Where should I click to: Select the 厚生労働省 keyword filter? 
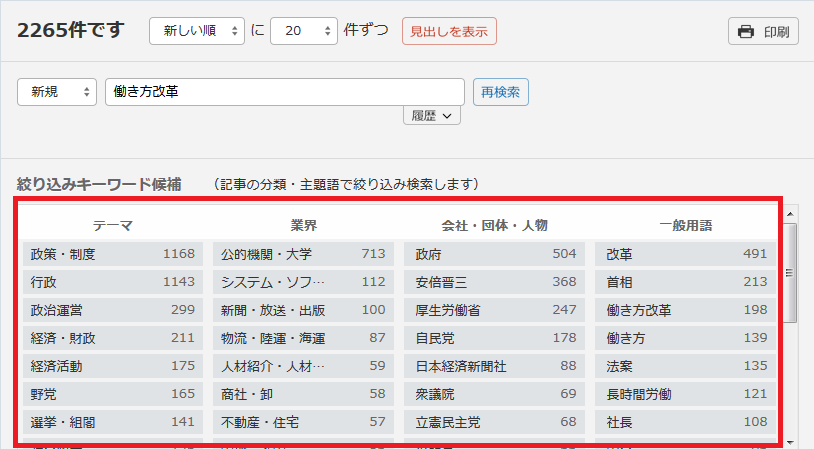494,310
